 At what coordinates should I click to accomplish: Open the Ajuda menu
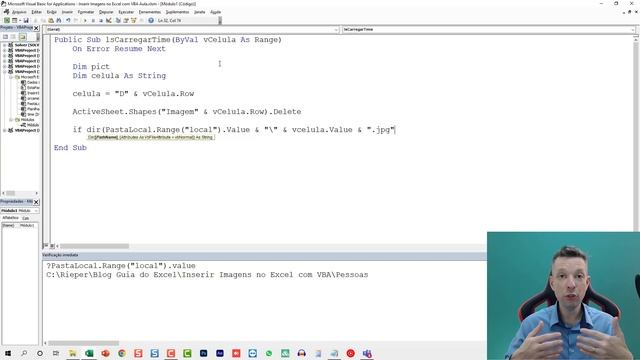[x=216, y=12]
